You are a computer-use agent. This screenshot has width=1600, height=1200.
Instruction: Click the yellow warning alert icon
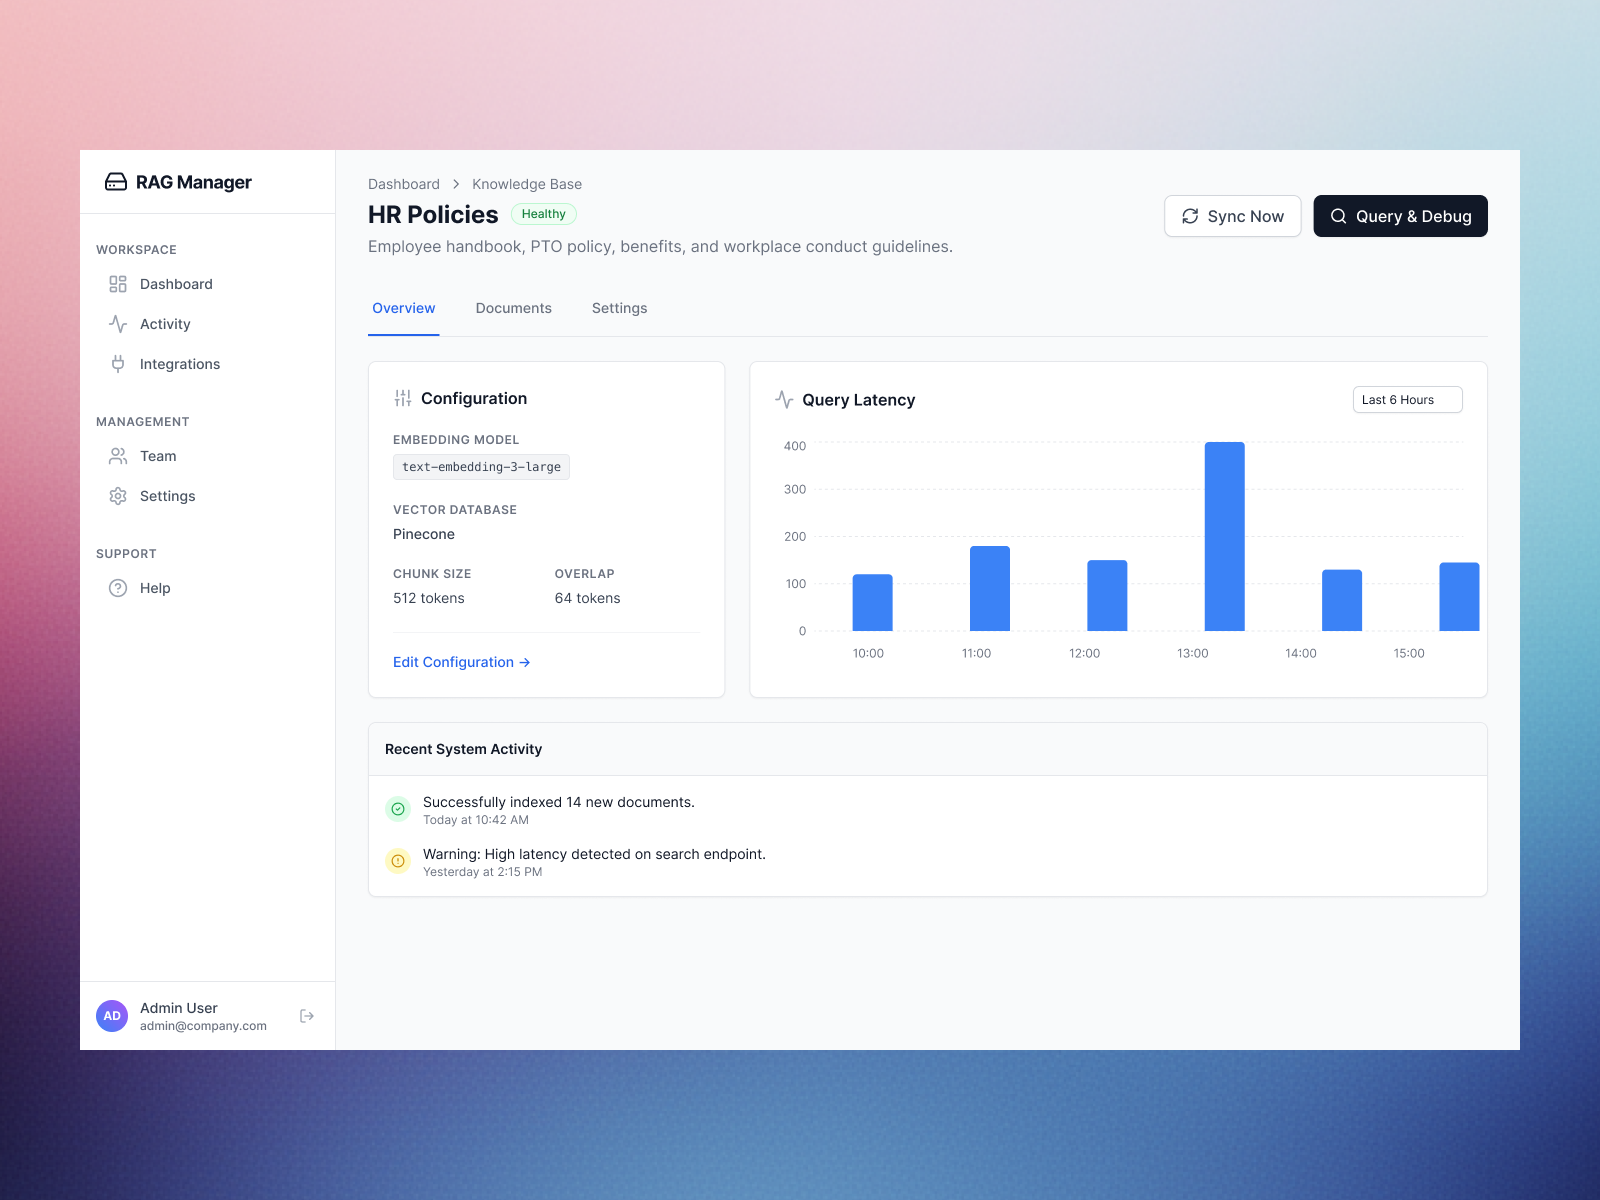pos(398,861)
